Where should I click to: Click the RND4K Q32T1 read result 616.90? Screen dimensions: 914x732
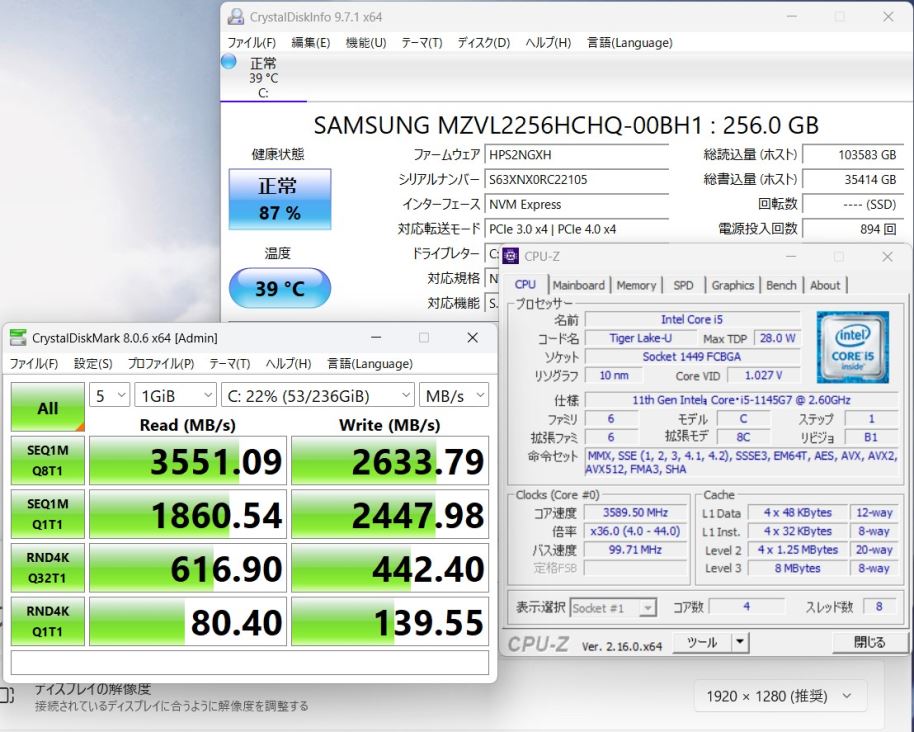click(x=188, y=568)
